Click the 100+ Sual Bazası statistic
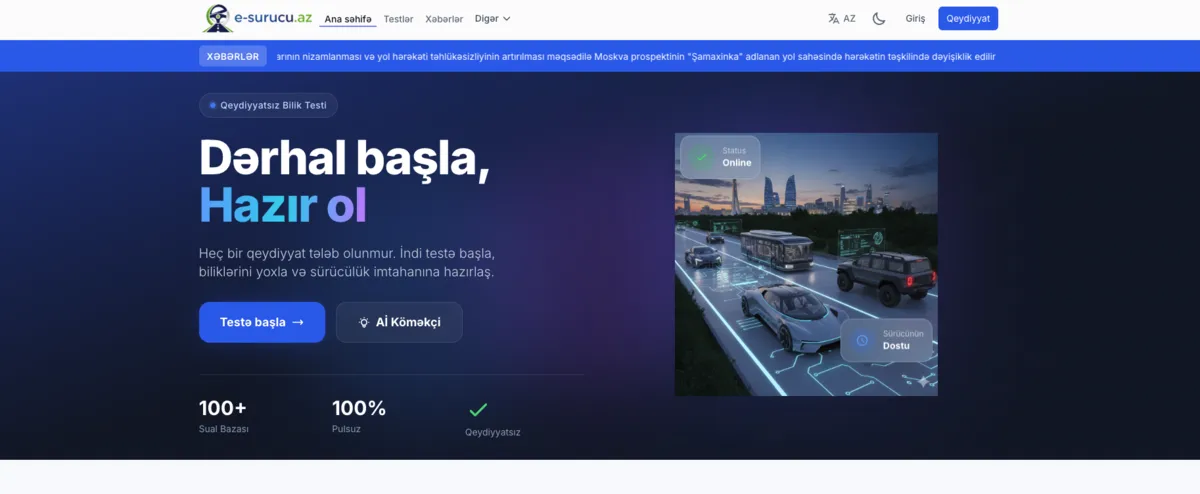Viewport: 1200px width, 494px height. 224,416
